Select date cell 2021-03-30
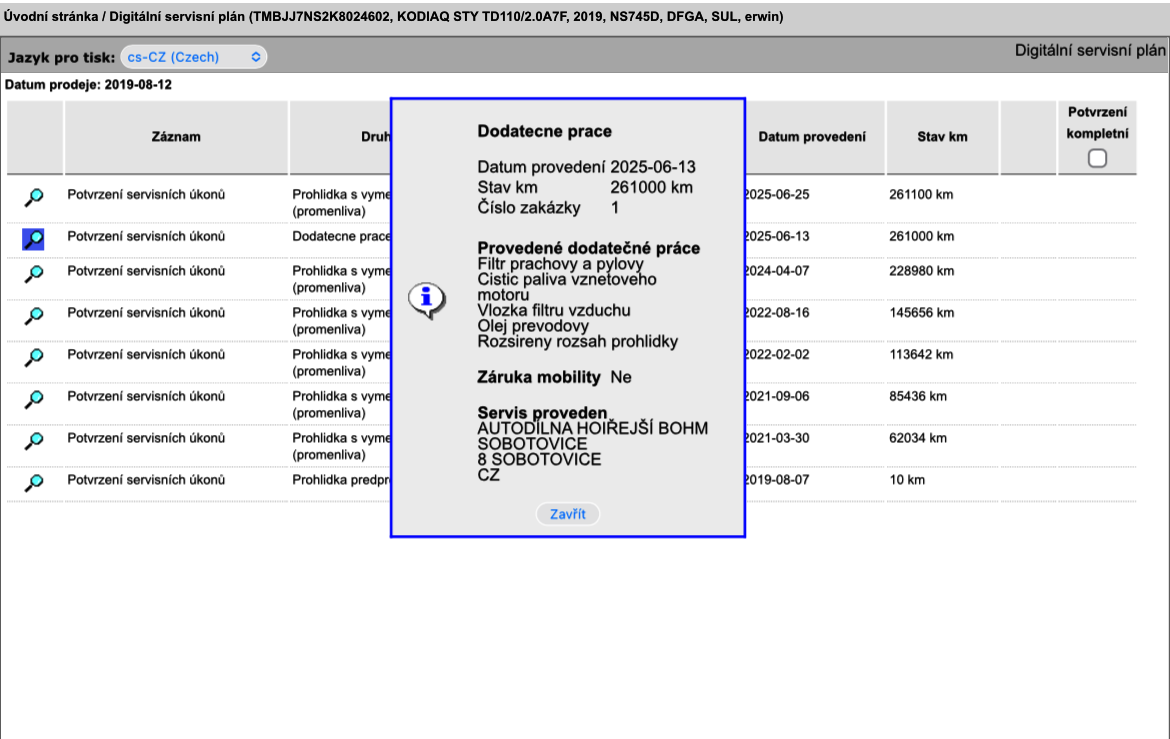Image resolution: width=1170 pixels, height=739 pixels. coord(777,438)
